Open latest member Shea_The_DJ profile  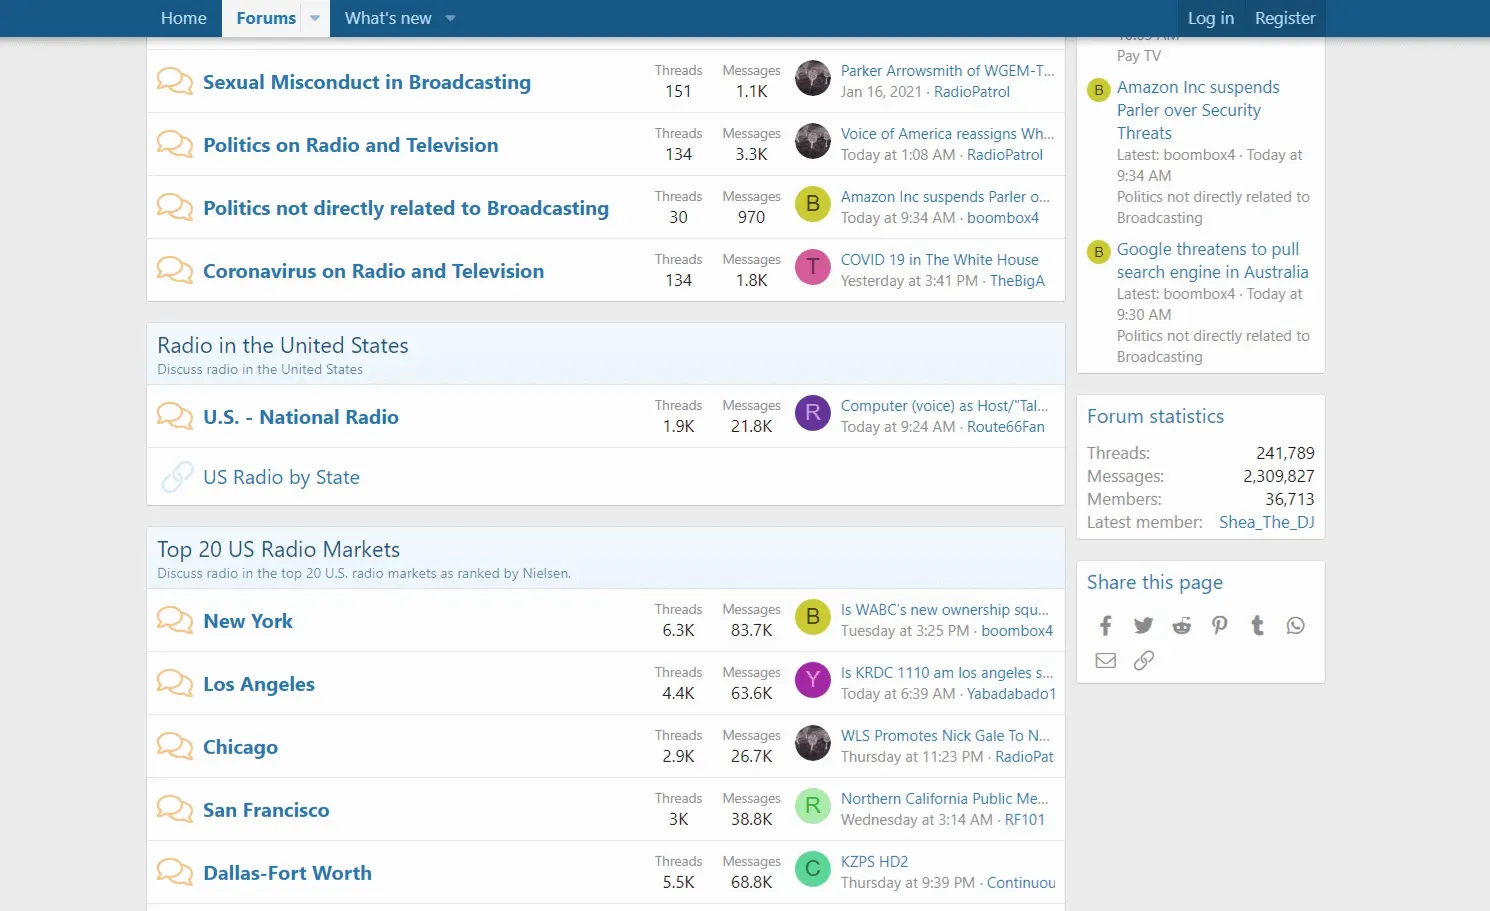(1266, 522)
